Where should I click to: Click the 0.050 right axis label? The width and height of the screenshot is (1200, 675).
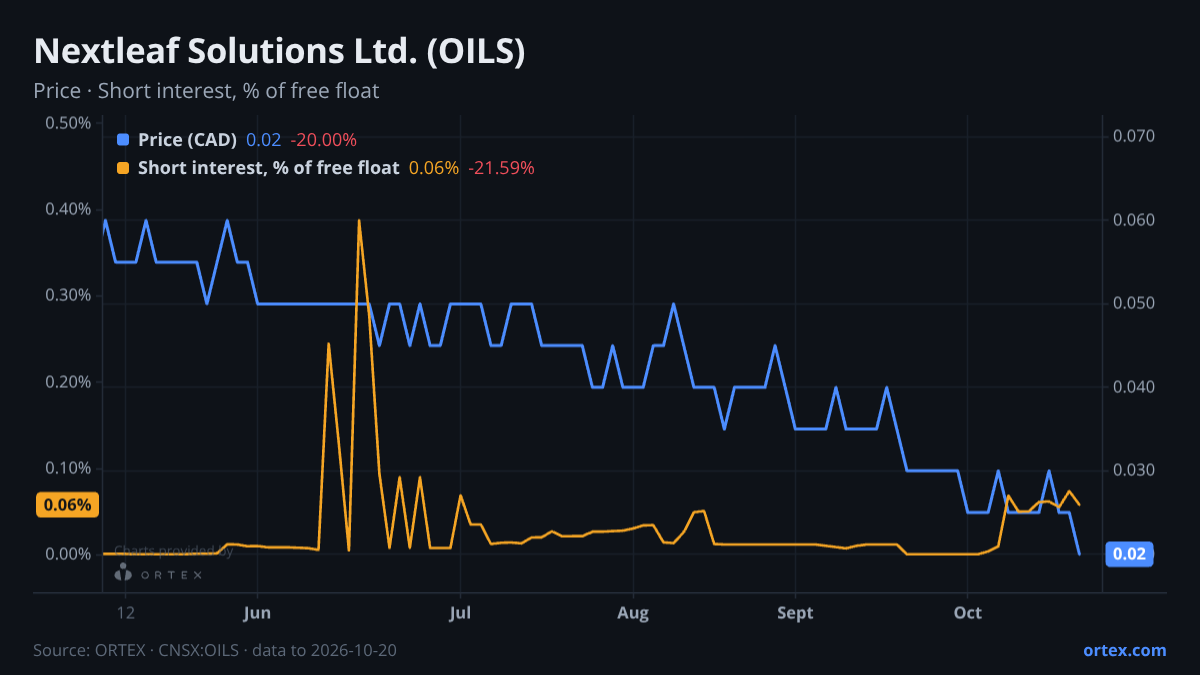[x=1134, y=303]
